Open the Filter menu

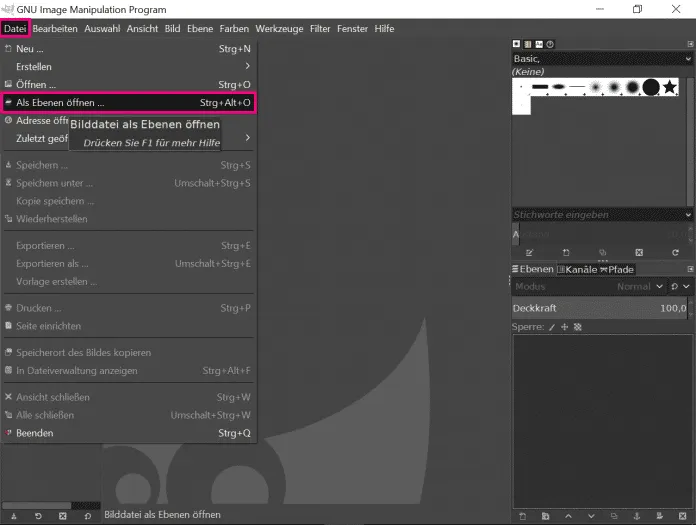point(320,29)
